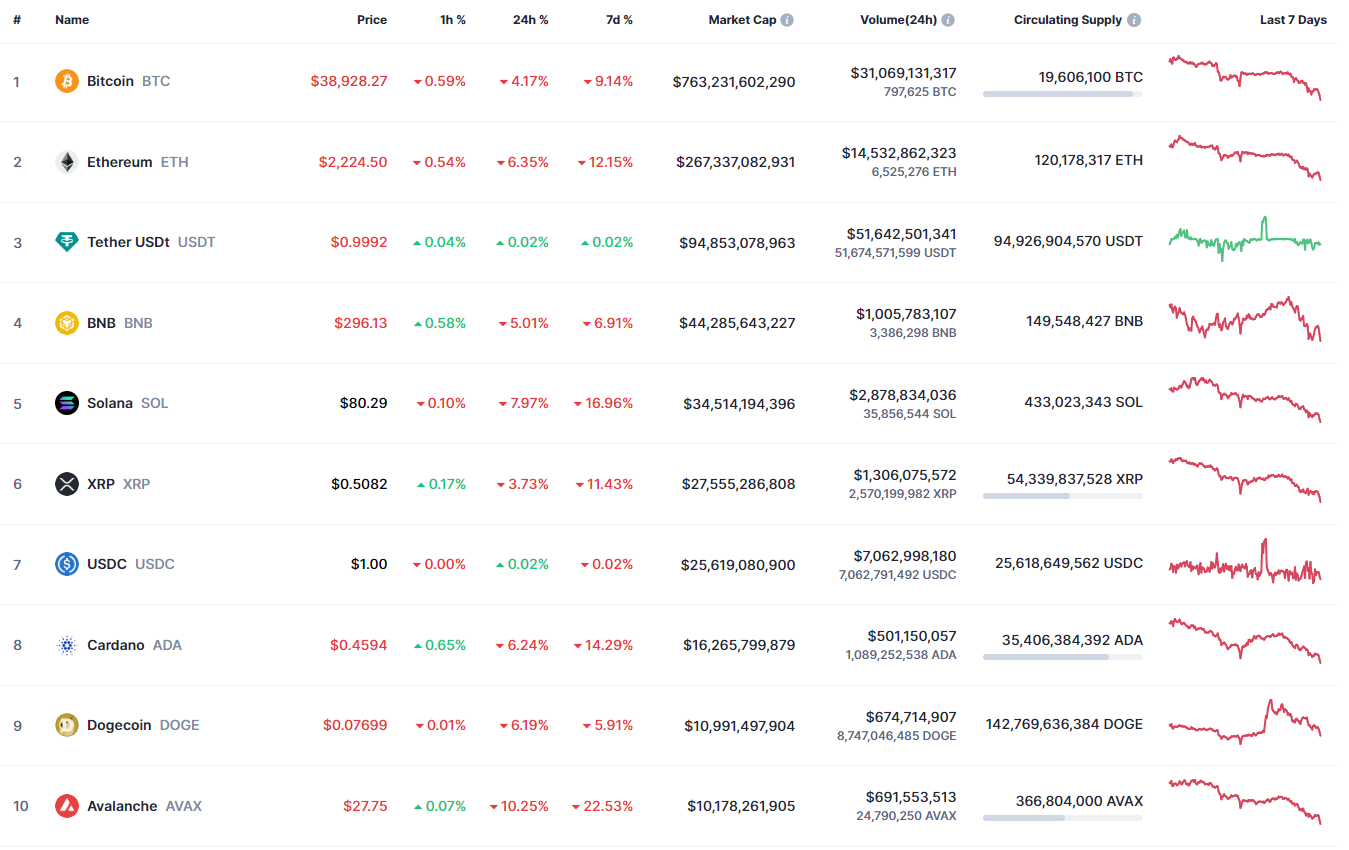
Task: Open Tether's green 7-day sparkline chart
Action: pos(1245,239)
